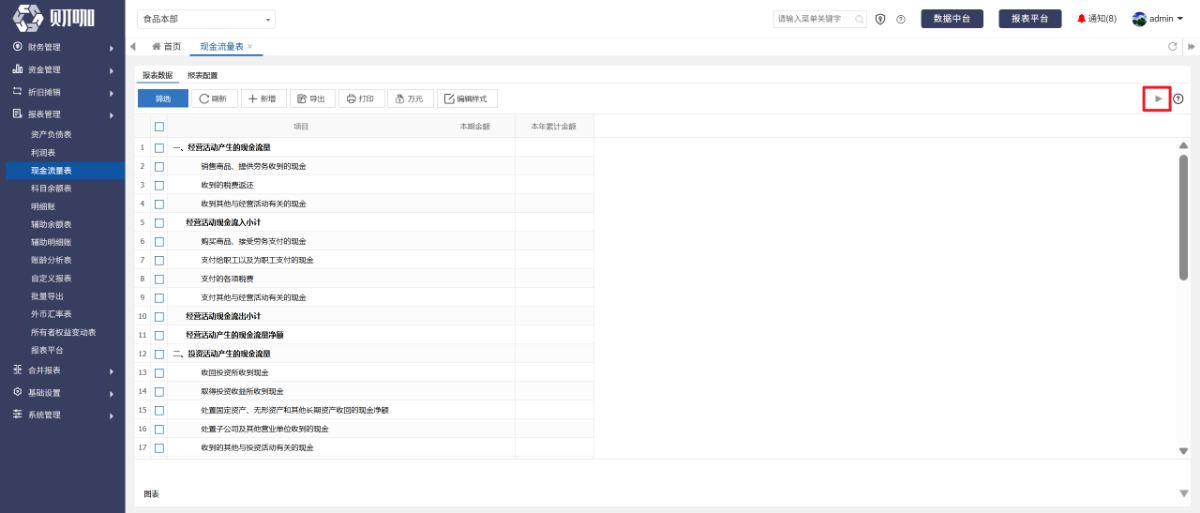Click the search magnifier in the menu keyword box
Viewport: 1200px width, 513px height.
[x=860, y=19]
